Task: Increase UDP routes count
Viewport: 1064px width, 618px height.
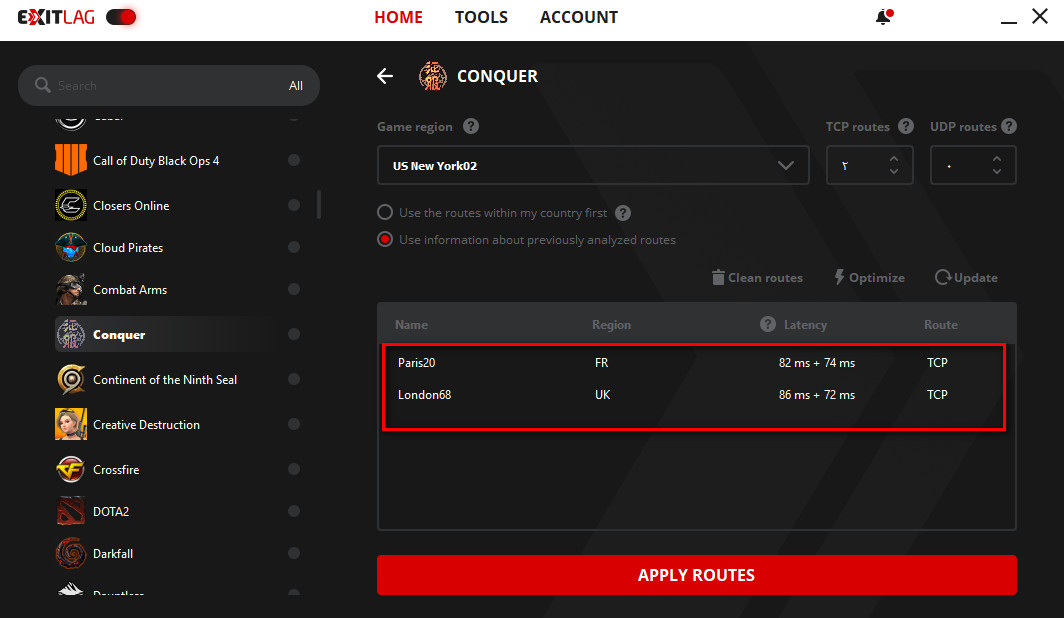Action: pos(997,159)
